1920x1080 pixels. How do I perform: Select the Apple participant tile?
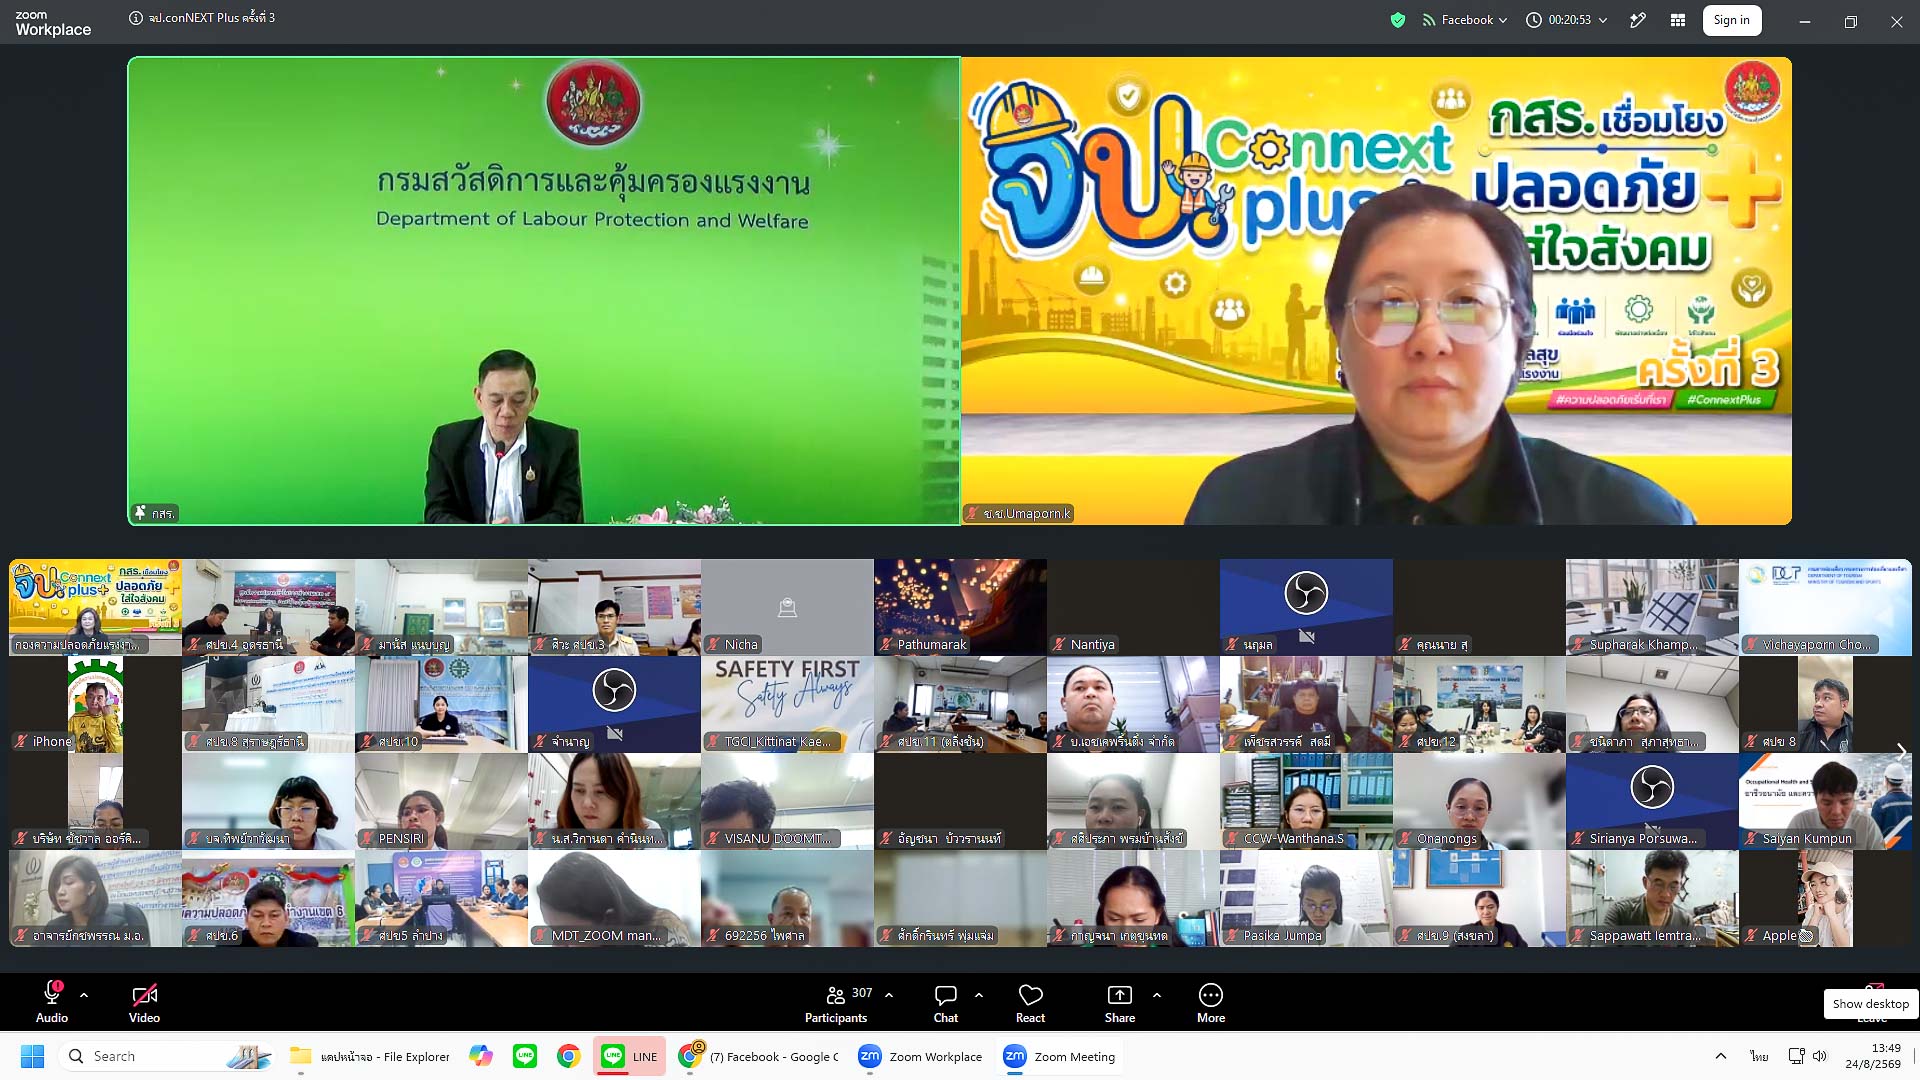coord(1825,898)
